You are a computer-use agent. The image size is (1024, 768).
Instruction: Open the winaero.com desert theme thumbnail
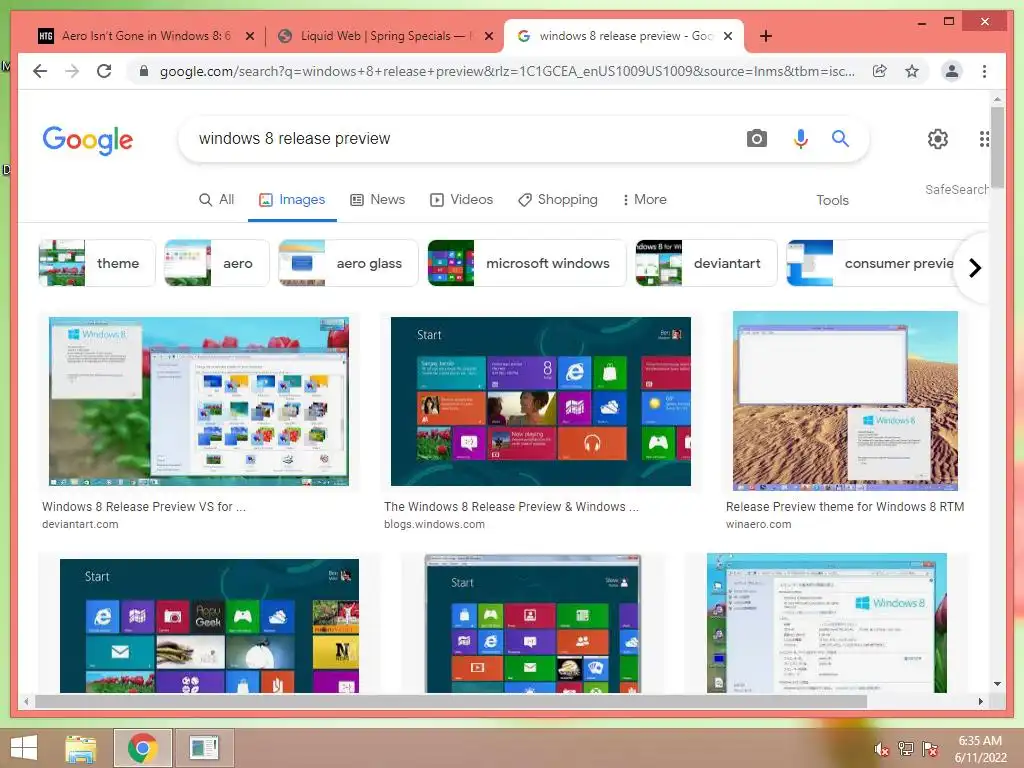(845, 401)
